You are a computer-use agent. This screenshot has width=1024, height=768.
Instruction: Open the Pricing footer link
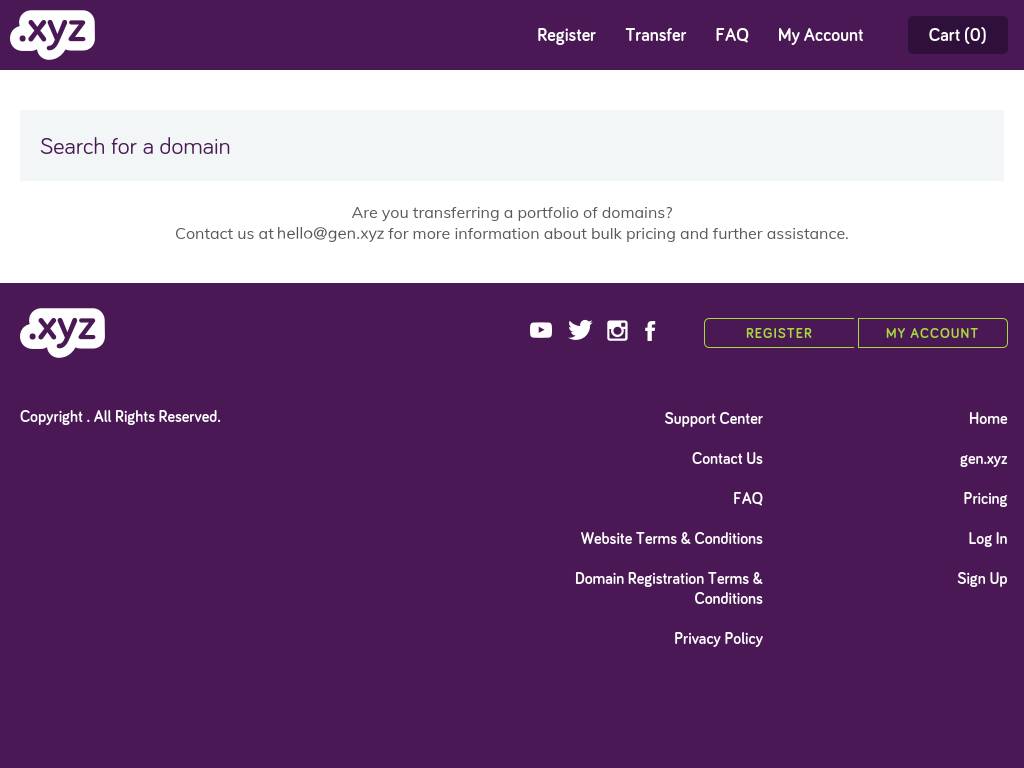pos(985,499)
